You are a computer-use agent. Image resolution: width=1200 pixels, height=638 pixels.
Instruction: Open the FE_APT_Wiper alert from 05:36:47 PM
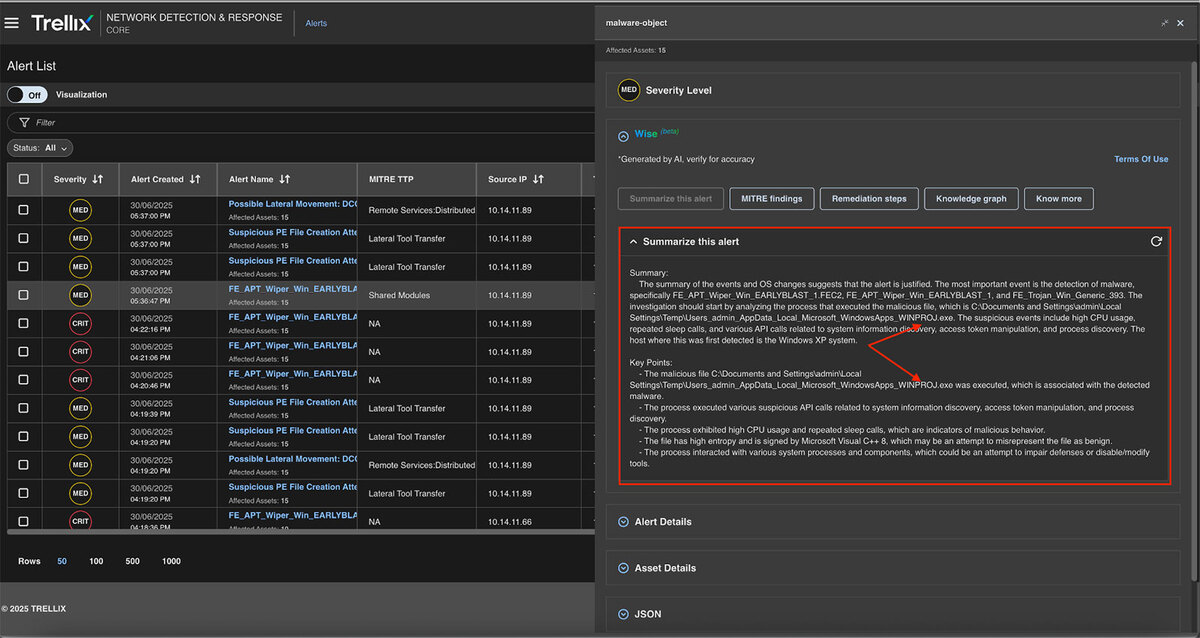point(292,289)
